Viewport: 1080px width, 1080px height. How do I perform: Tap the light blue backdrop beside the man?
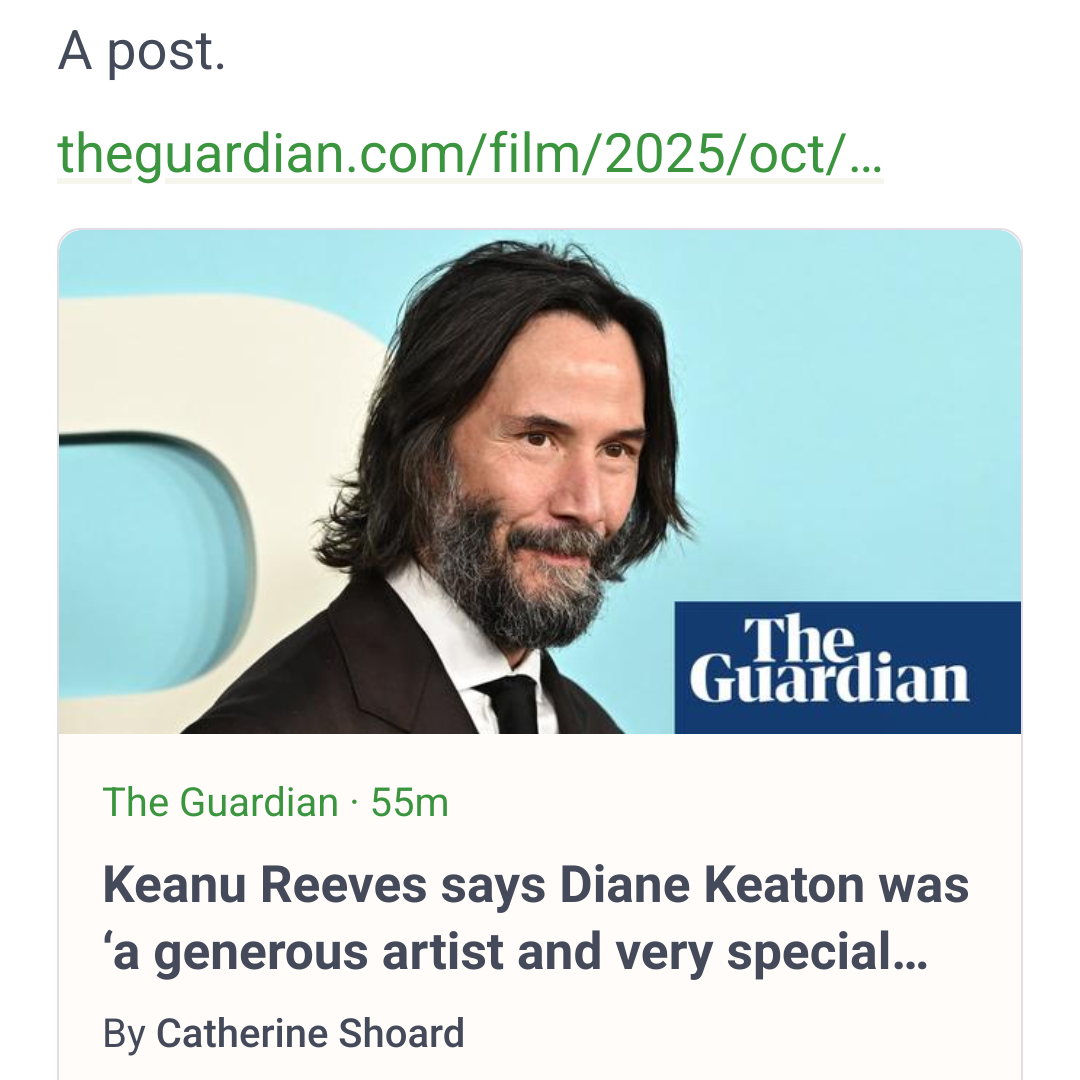(850, 400)
